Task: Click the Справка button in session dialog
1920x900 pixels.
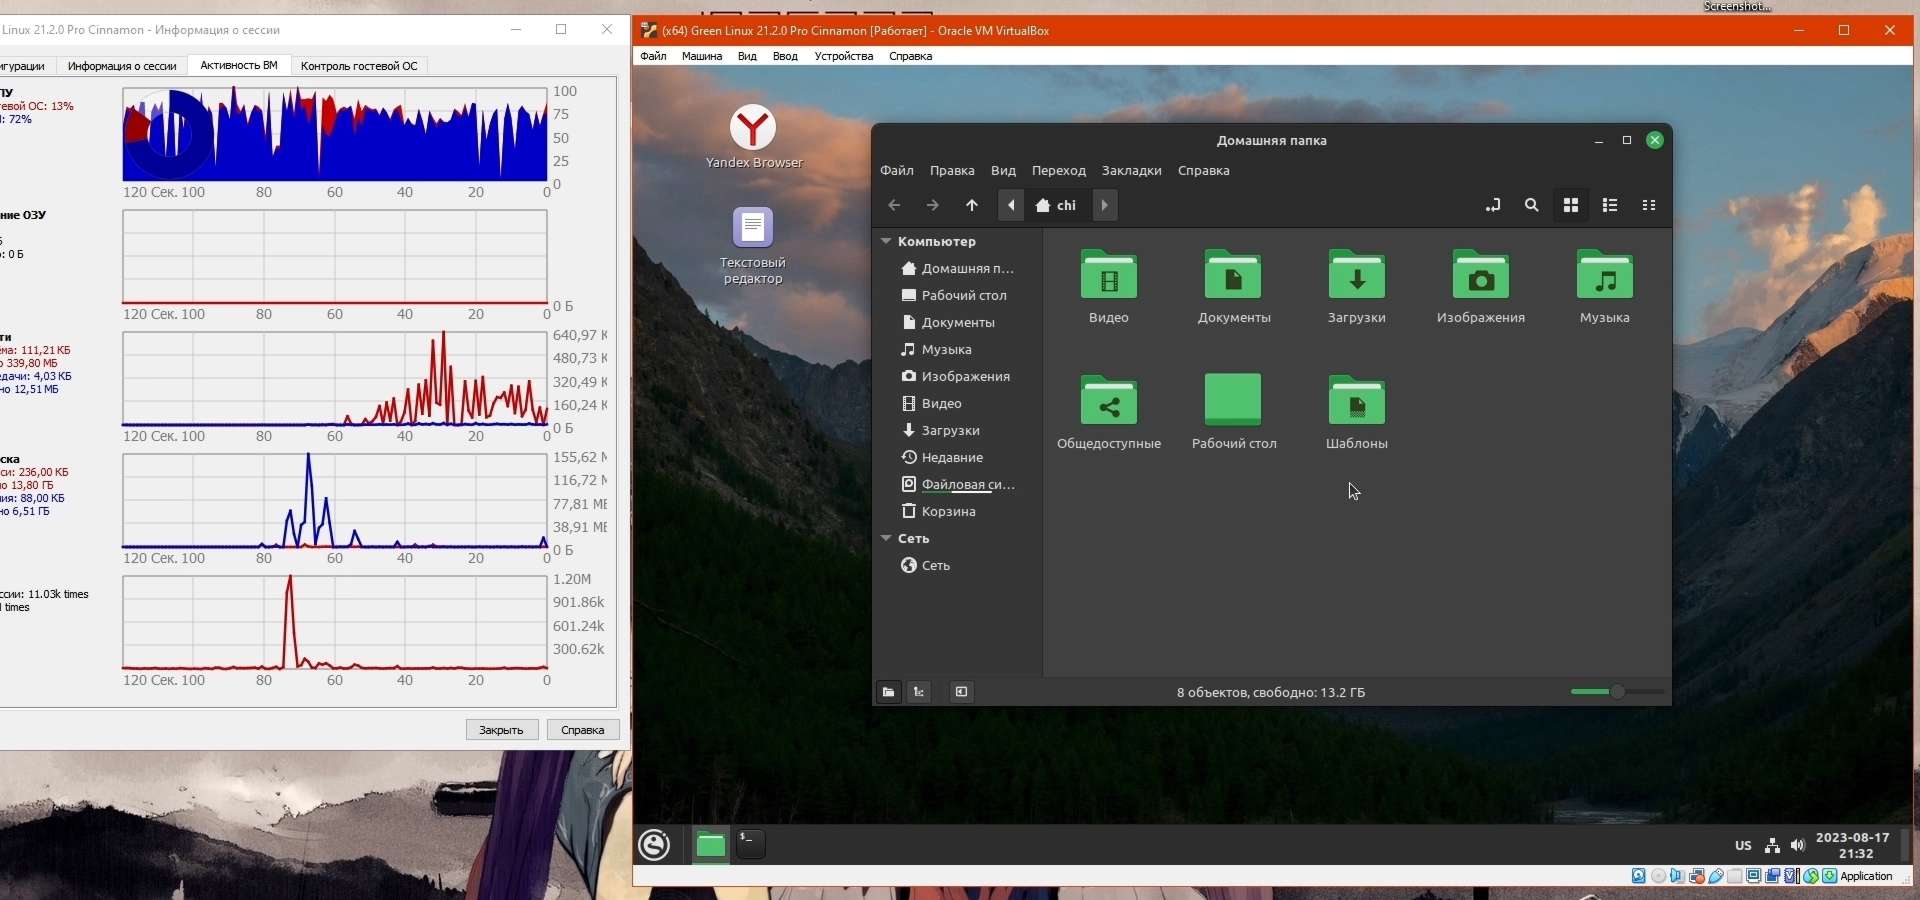Action: point(582,730)
